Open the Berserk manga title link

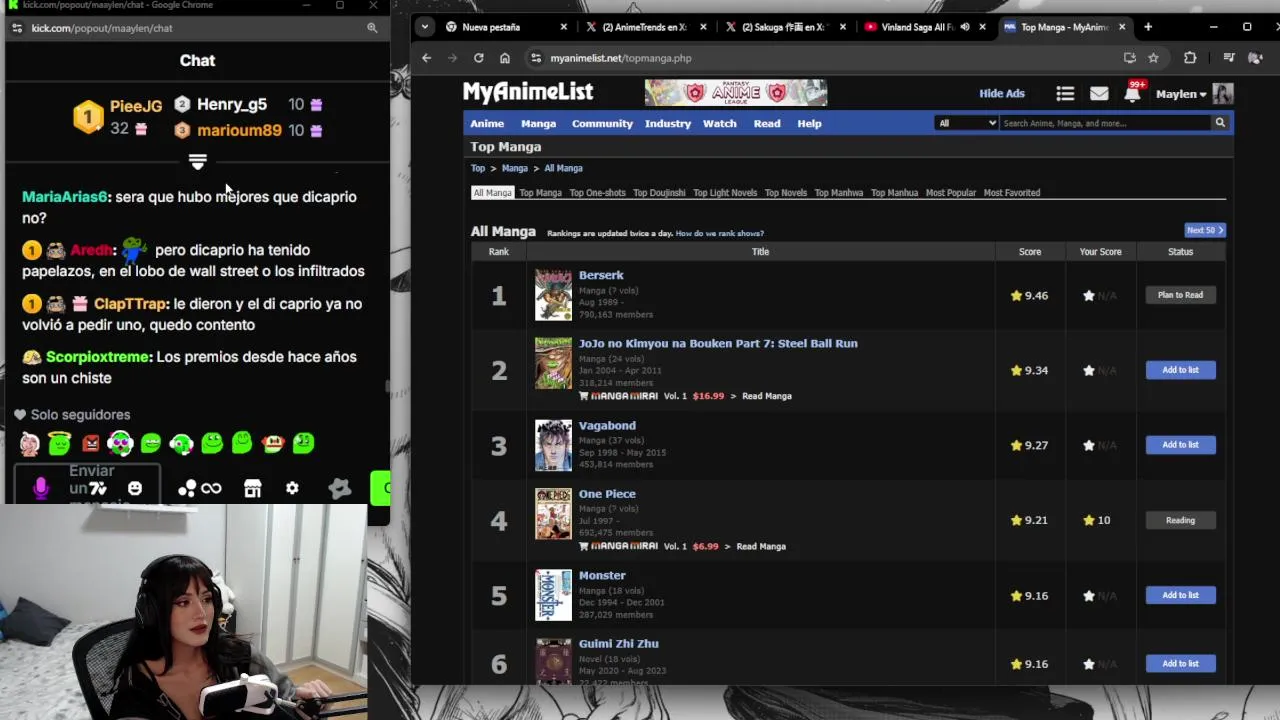pos(601,275)
